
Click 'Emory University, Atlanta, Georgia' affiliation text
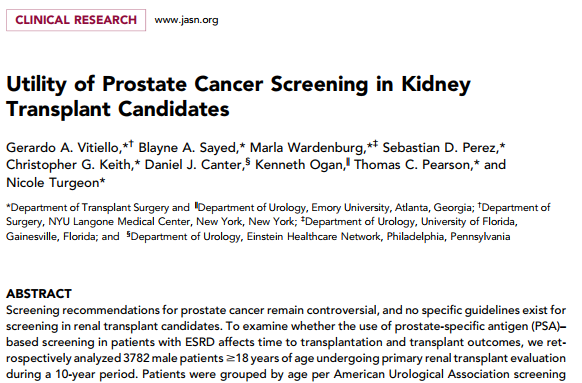392,207
